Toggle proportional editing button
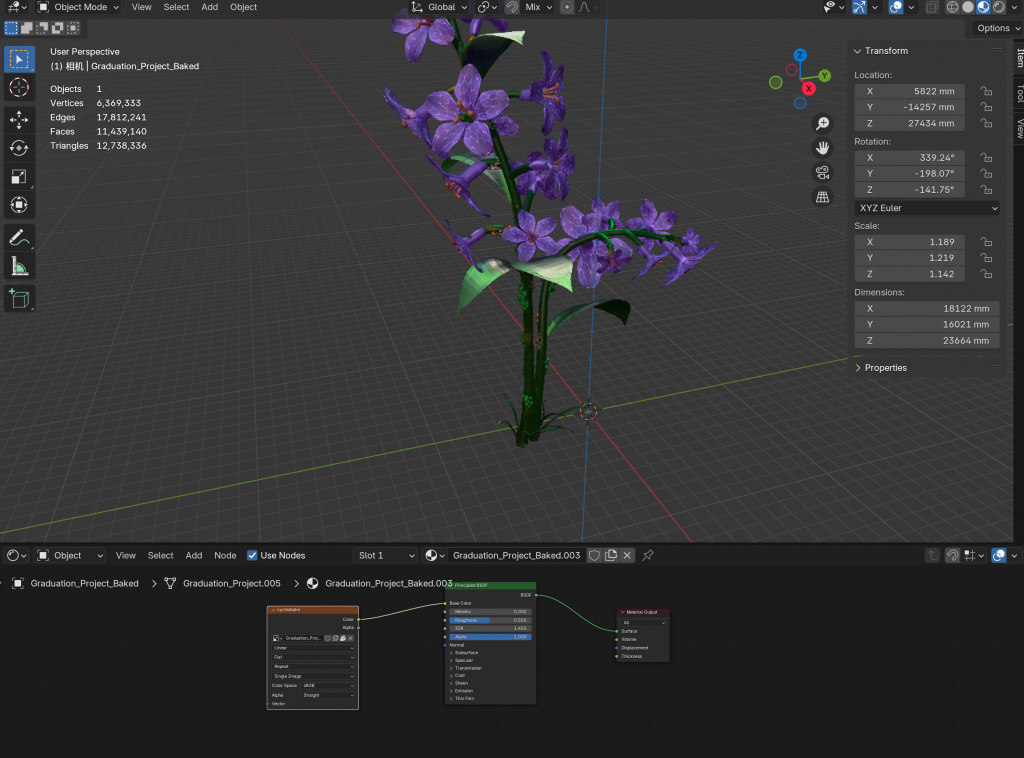Image resolution: width=1024 pixels, height=758 pixels. pyautogui.click(x=567, y=7)
